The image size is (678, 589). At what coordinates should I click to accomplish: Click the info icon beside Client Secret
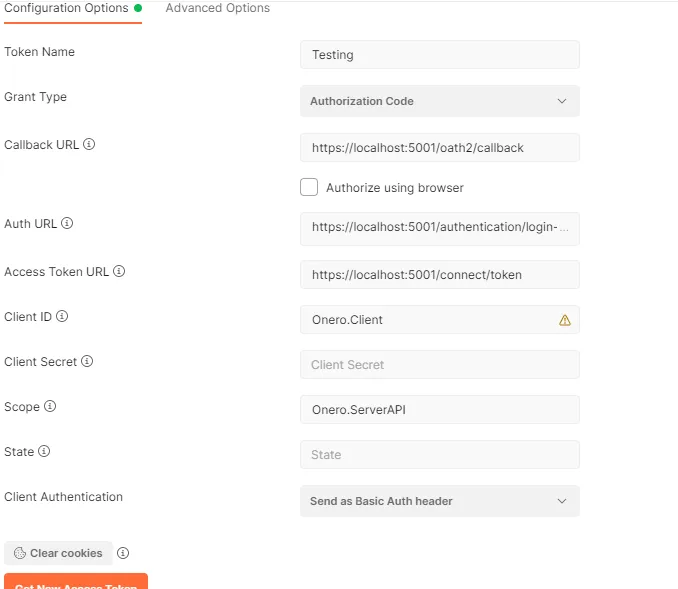pos(87,362)
